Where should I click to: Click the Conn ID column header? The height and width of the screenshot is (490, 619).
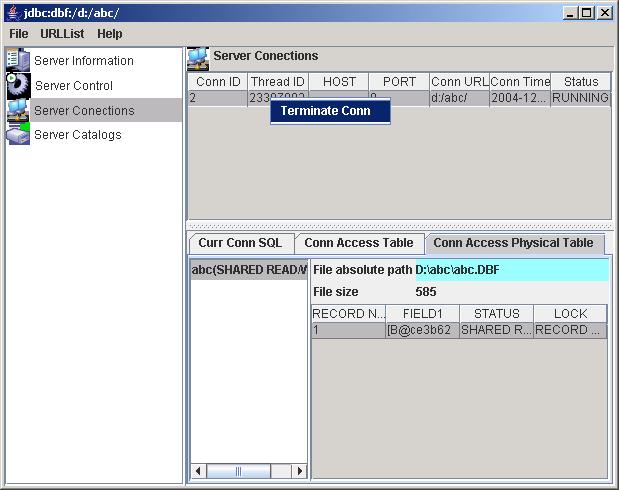point(217,82)
